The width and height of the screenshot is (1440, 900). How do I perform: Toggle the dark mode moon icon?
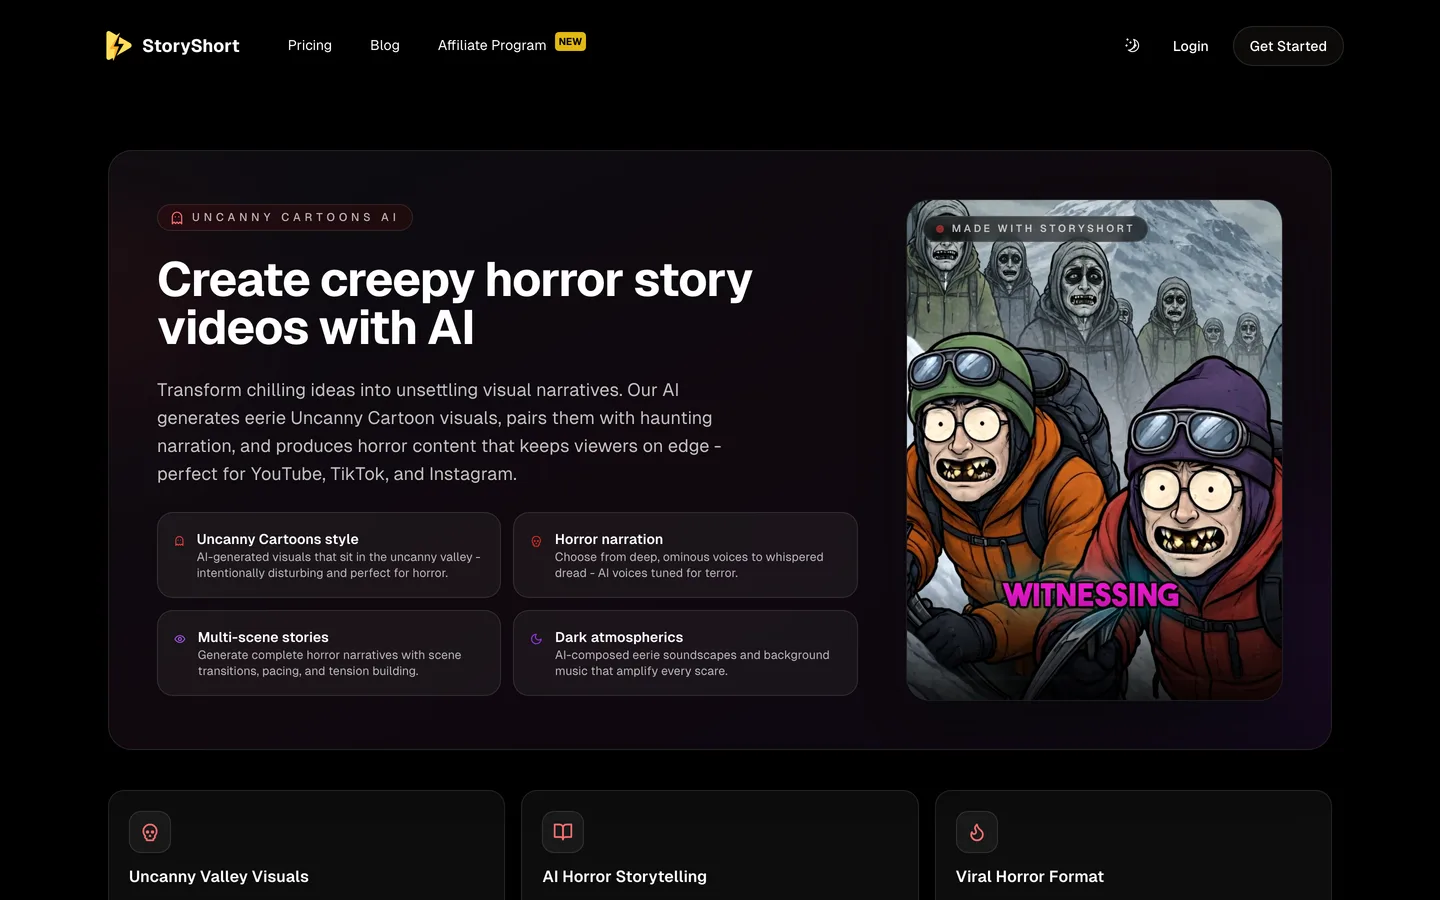(1132, 45)
